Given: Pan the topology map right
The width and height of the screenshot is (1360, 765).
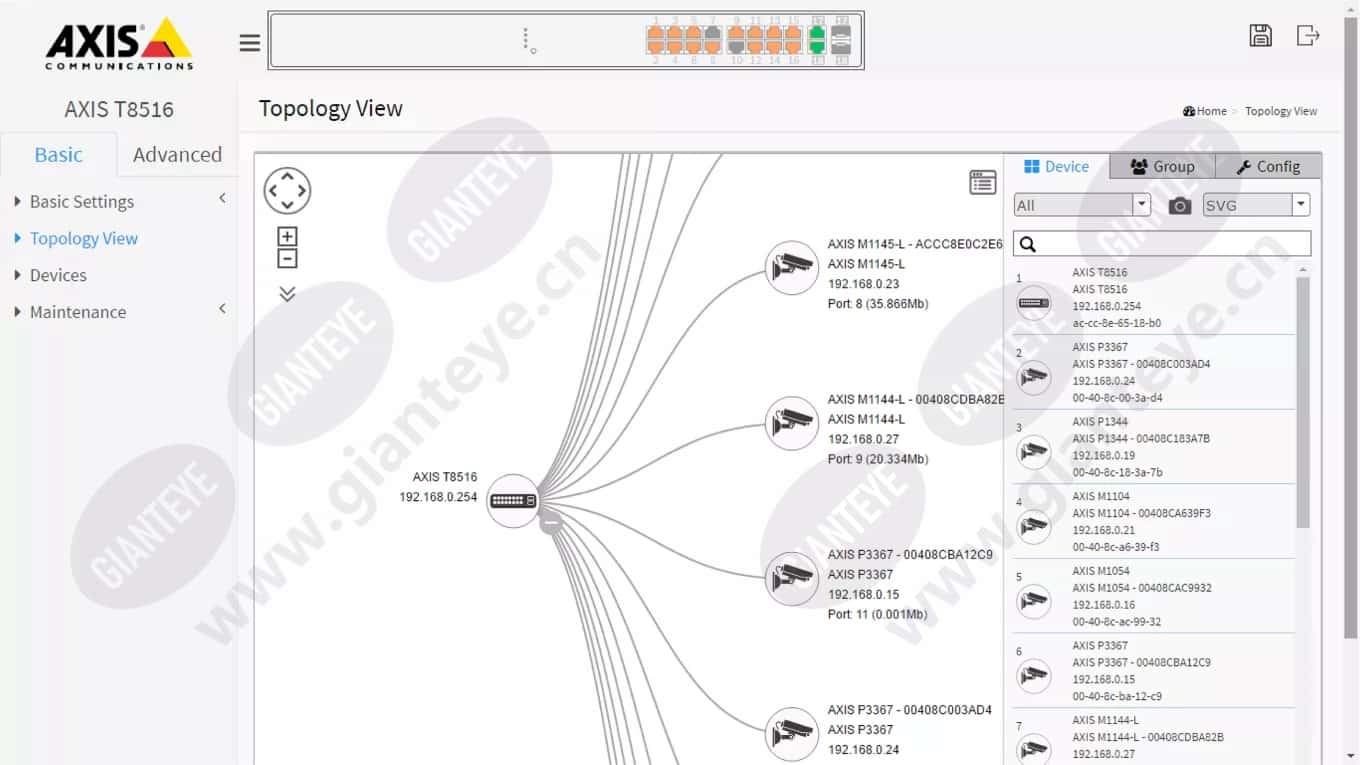Looking at the screenshot, I should 302,191.
